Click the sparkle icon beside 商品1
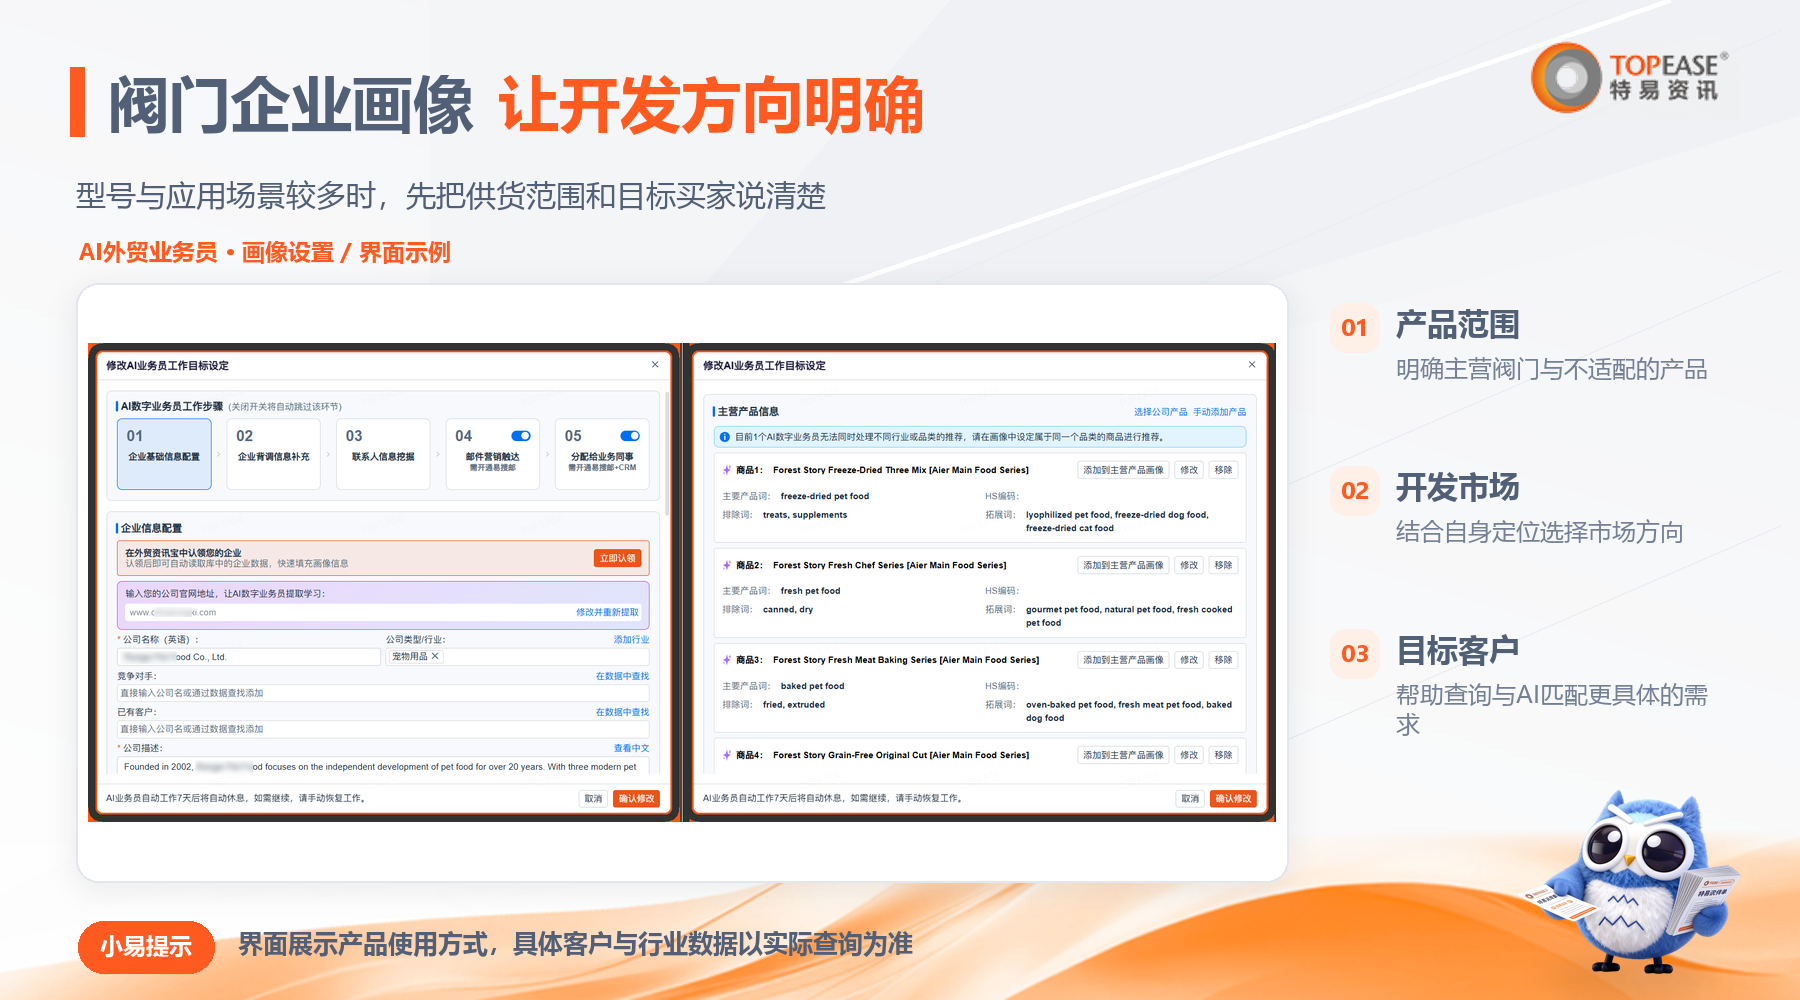Image resolution: width=1800 pixels, height=1000 pixels. 727,470
